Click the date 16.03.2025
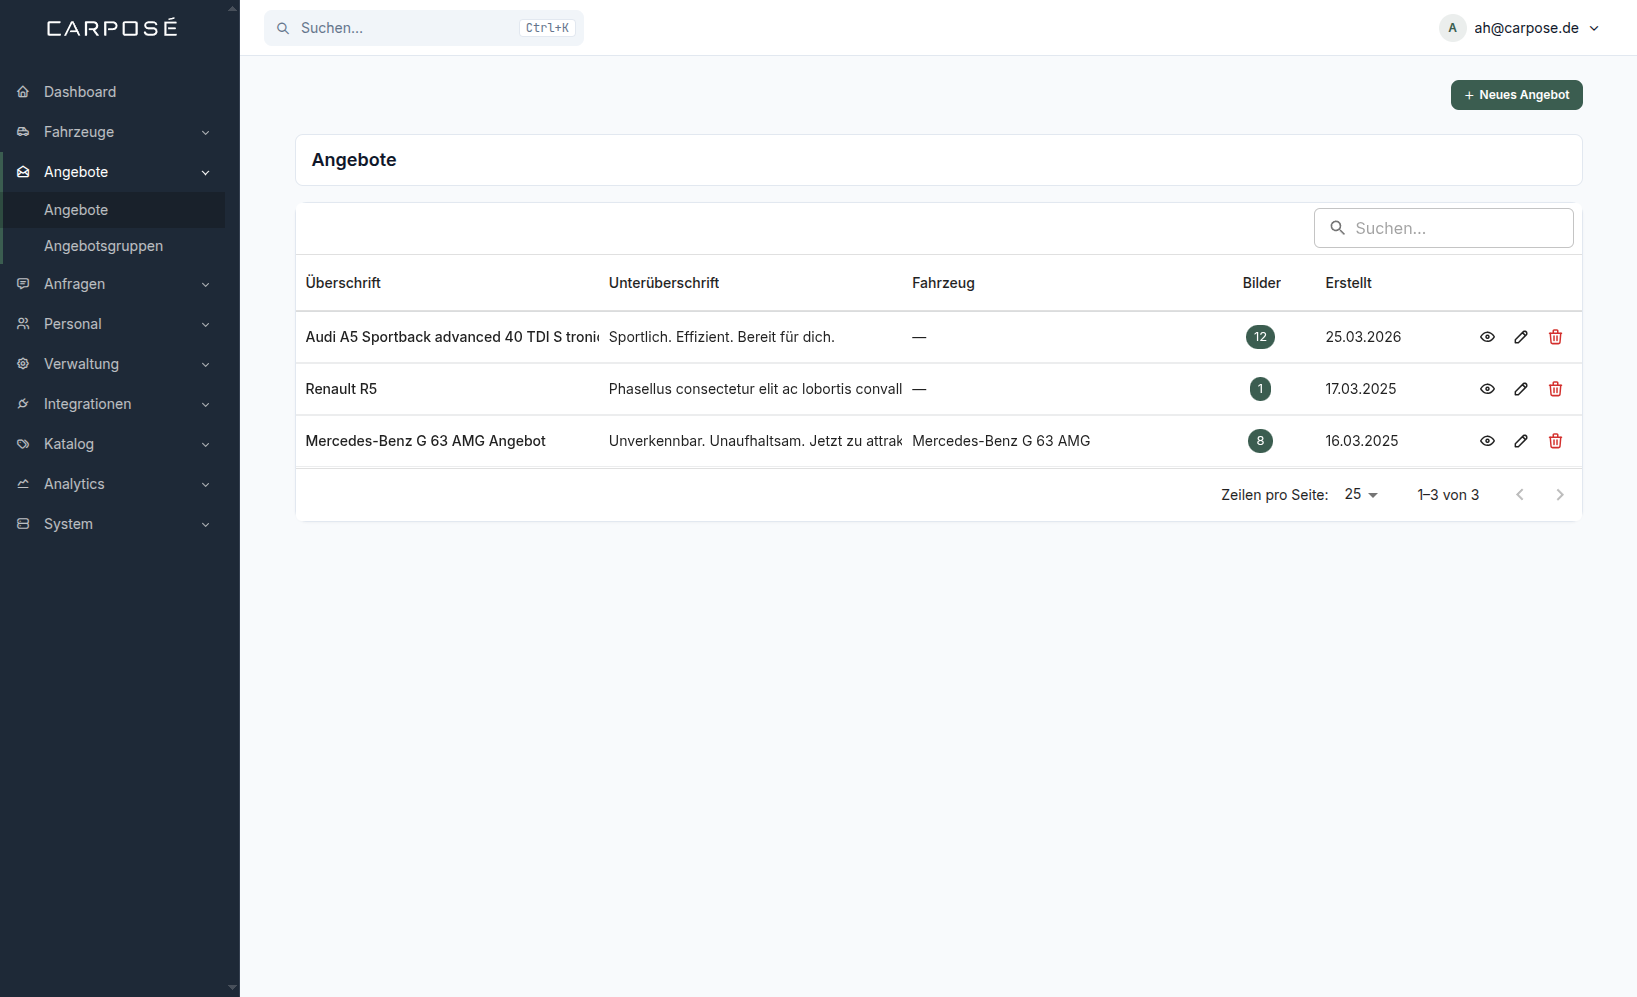Screen dimensions: 1637x997 (x=1361, y=441)
